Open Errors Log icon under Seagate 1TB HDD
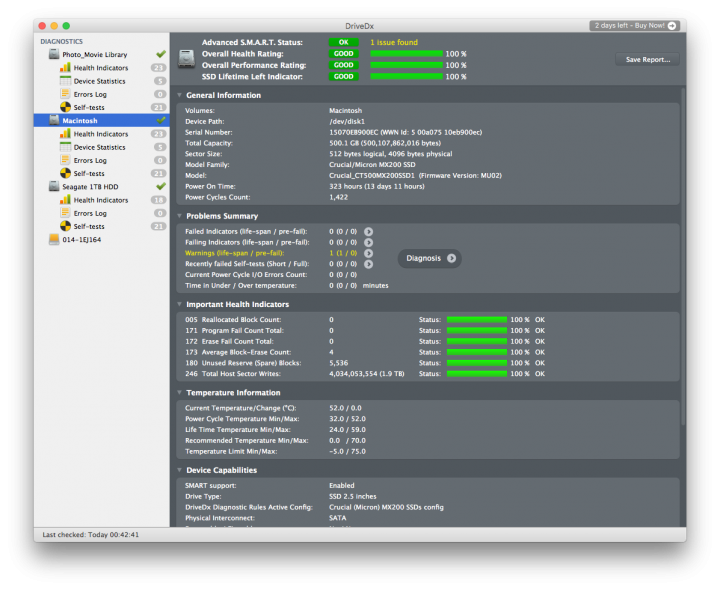 (x=65, y=213)
